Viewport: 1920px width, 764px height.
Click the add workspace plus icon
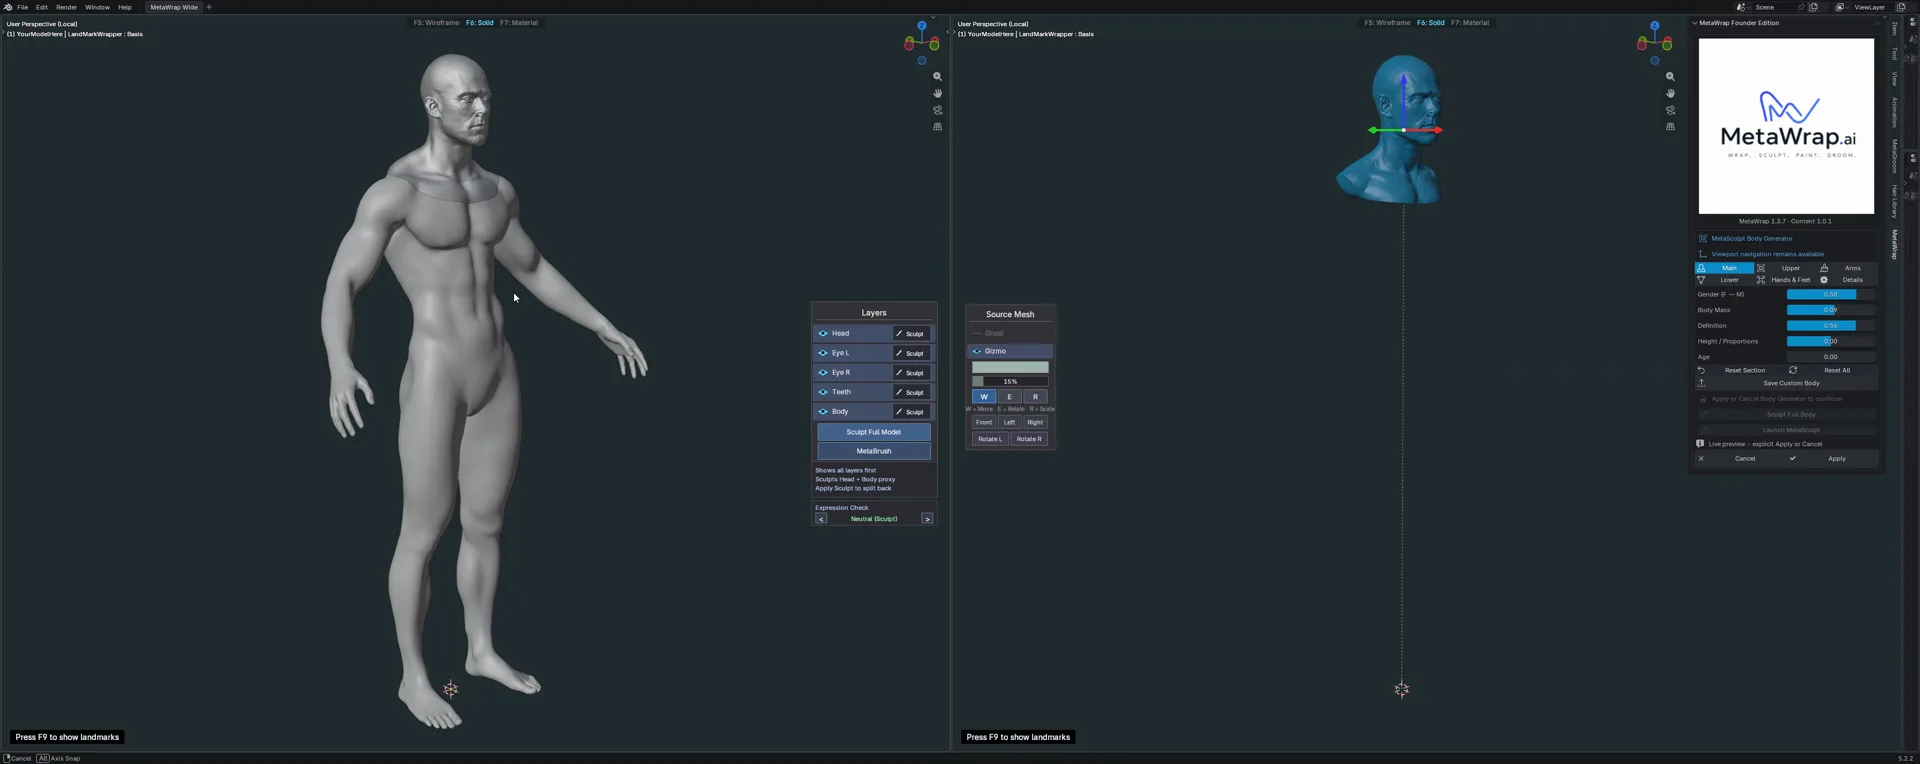click(209, 7)
